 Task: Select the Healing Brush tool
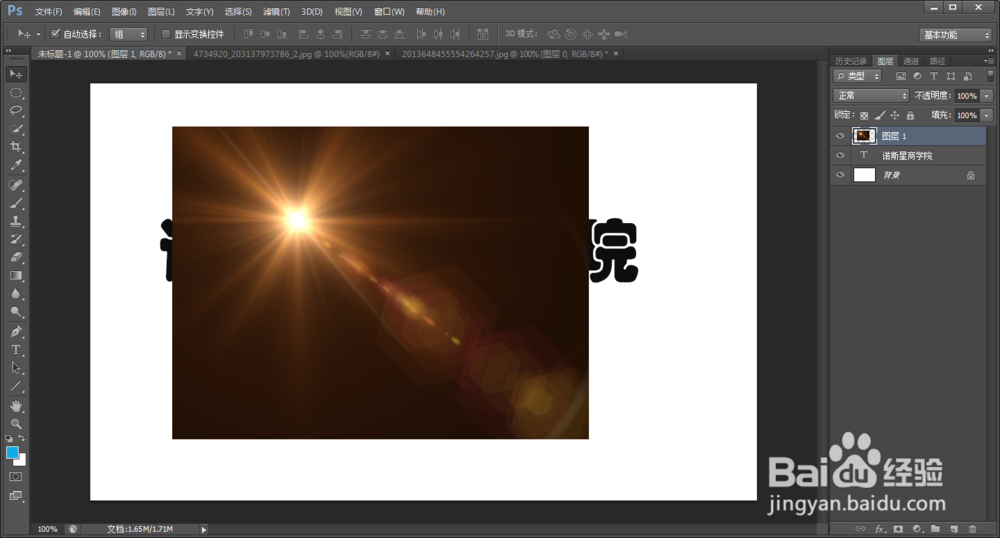16,185
